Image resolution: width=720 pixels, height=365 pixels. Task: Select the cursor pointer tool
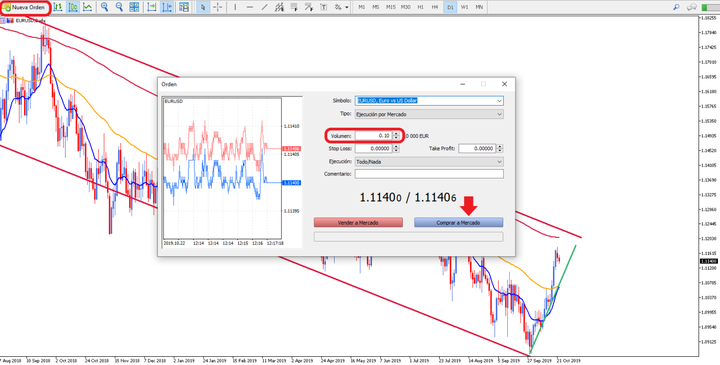(203, 7)
